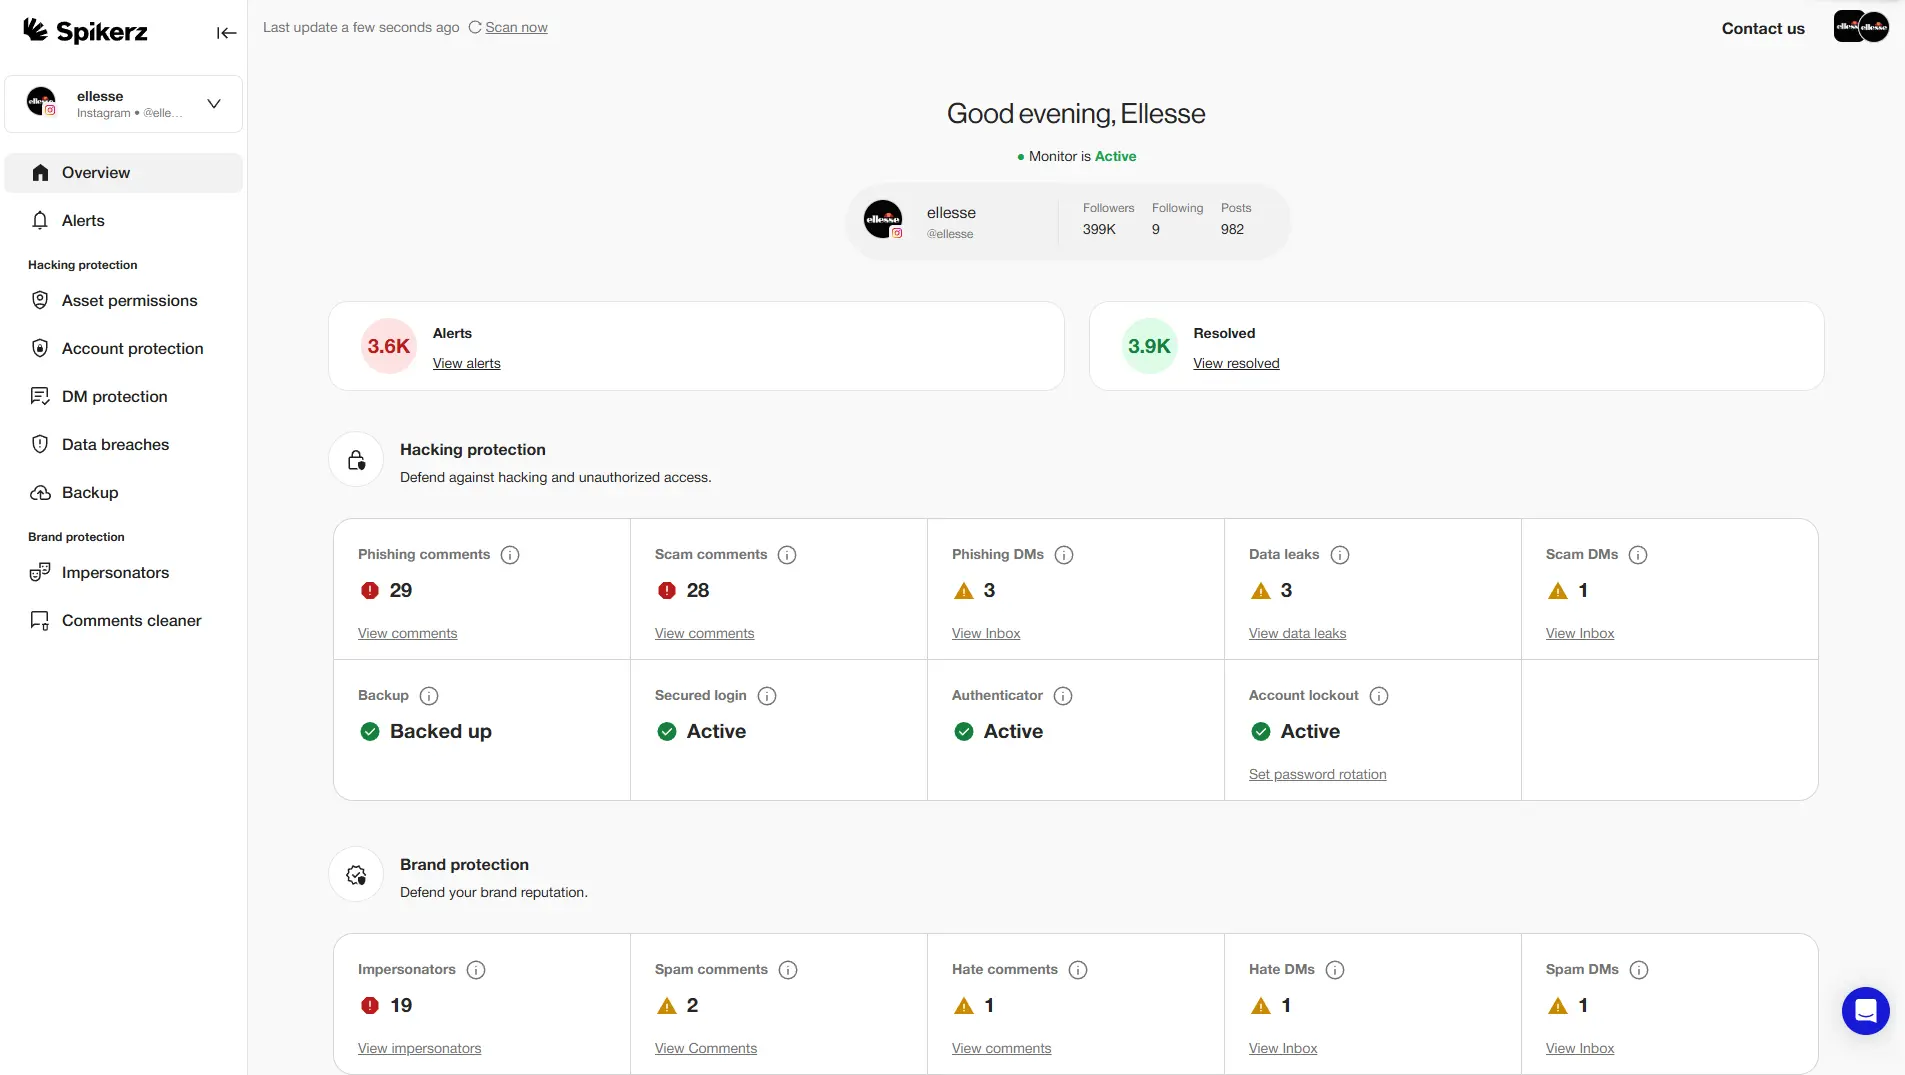Click the Hate DMs info icon
1905x1075 pixels.
[x=1335, y=970]
